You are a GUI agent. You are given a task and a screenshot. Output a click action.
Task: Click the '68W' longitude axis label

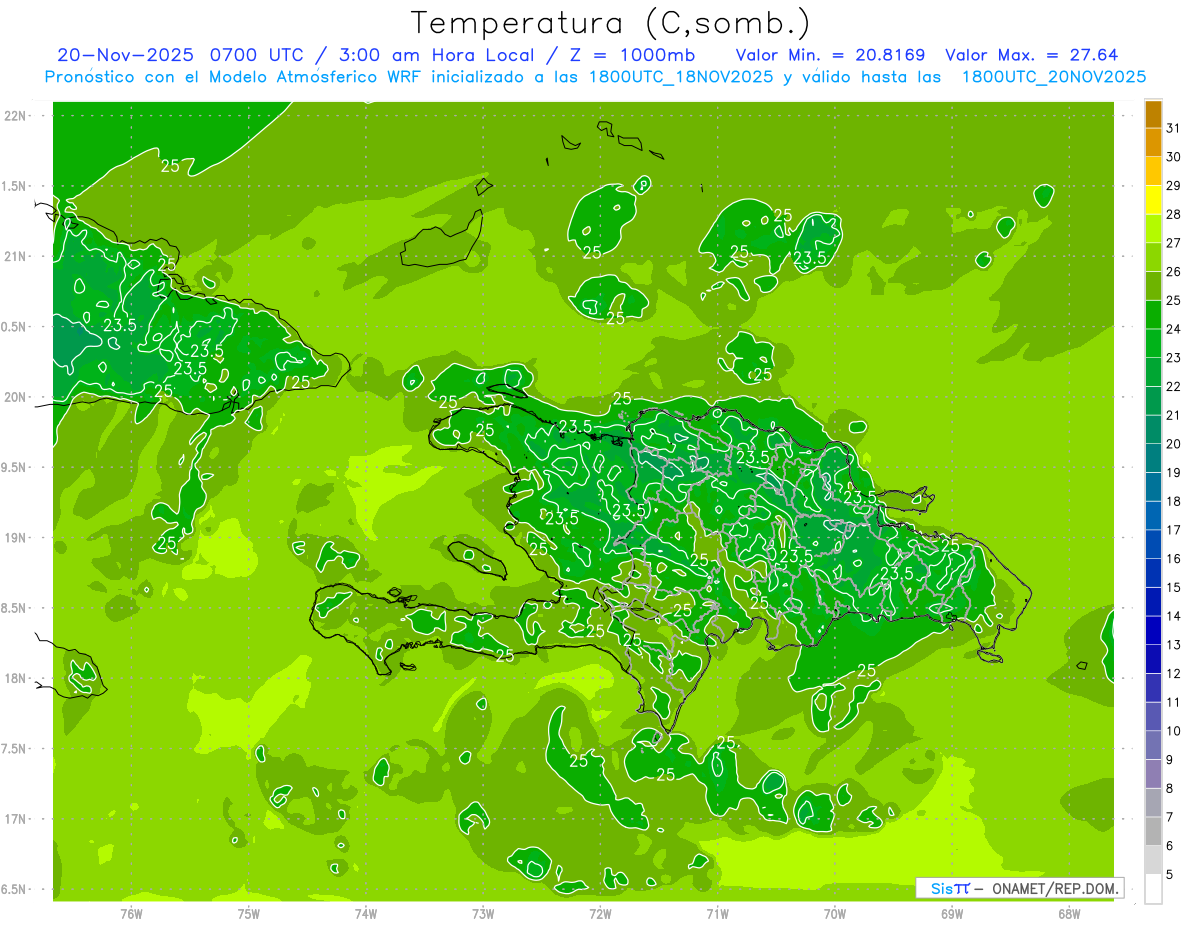pyautogui.click(x=1068, y=913)
